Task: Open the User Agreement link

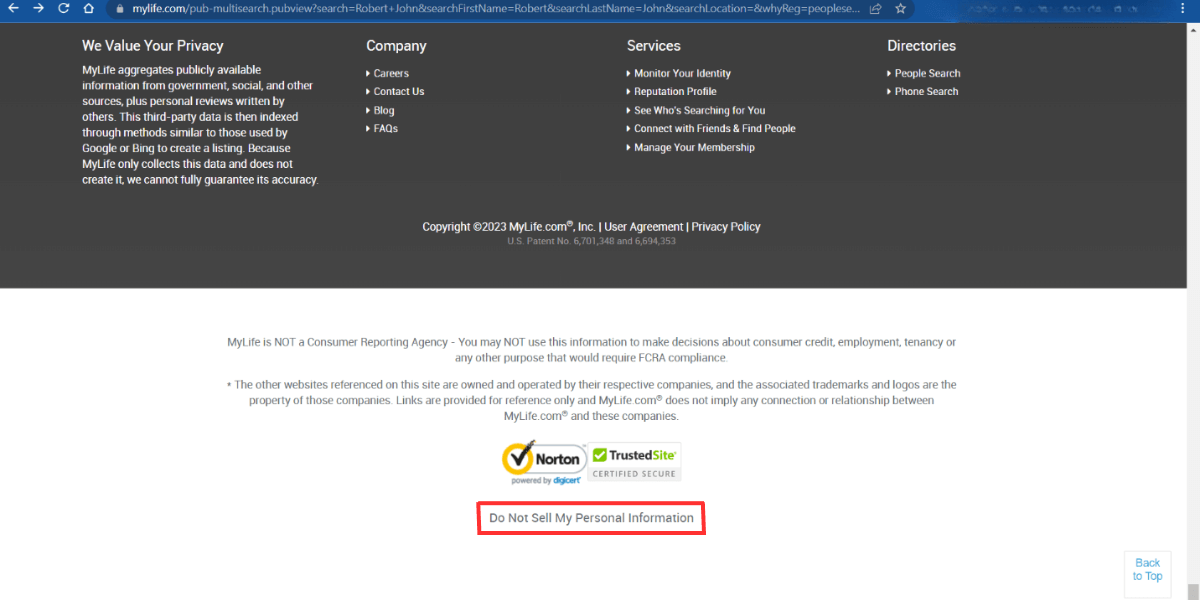Action: (644, 227)
